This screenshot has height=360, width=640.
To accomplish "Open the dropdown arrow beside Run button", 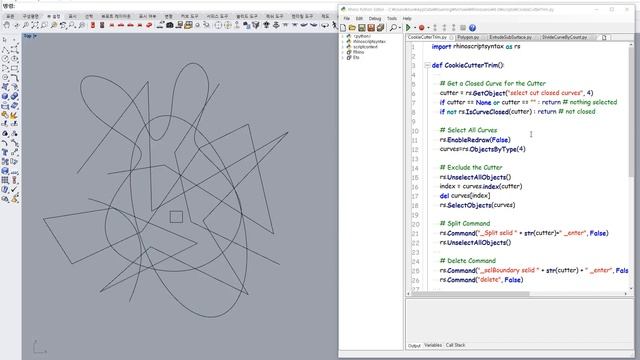I will coord(415,28).
